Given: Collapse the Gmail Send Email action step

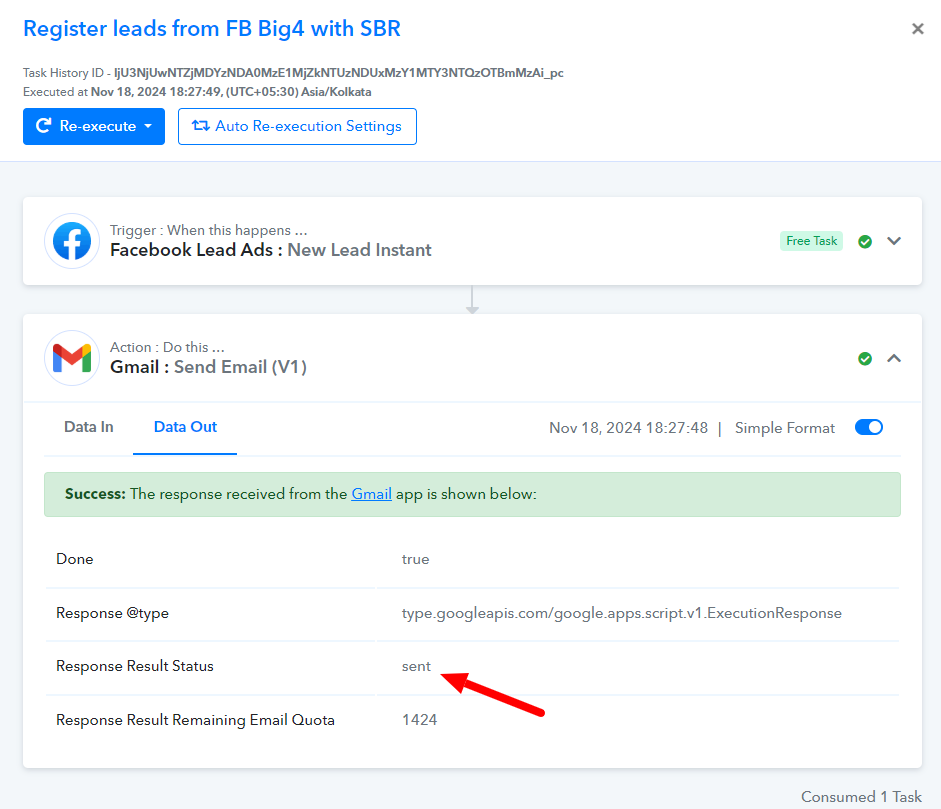Looking at the screenshot, I should [894, 358].
